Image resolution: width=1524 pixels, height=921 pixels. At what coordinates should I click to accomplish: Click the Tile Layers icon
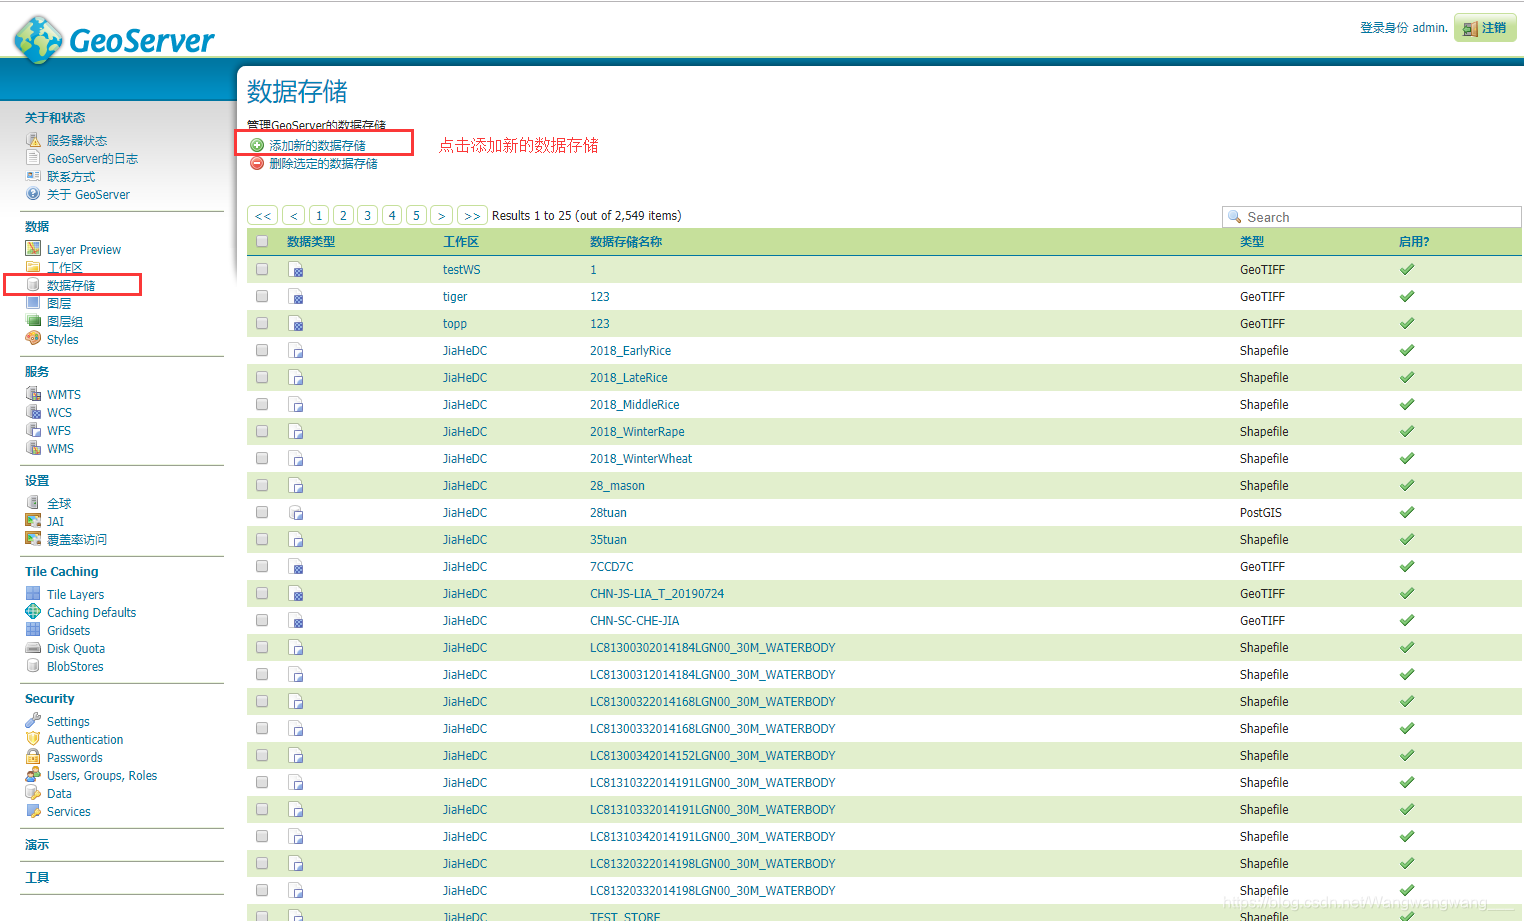pyautogui.click(x=33, y=594)
